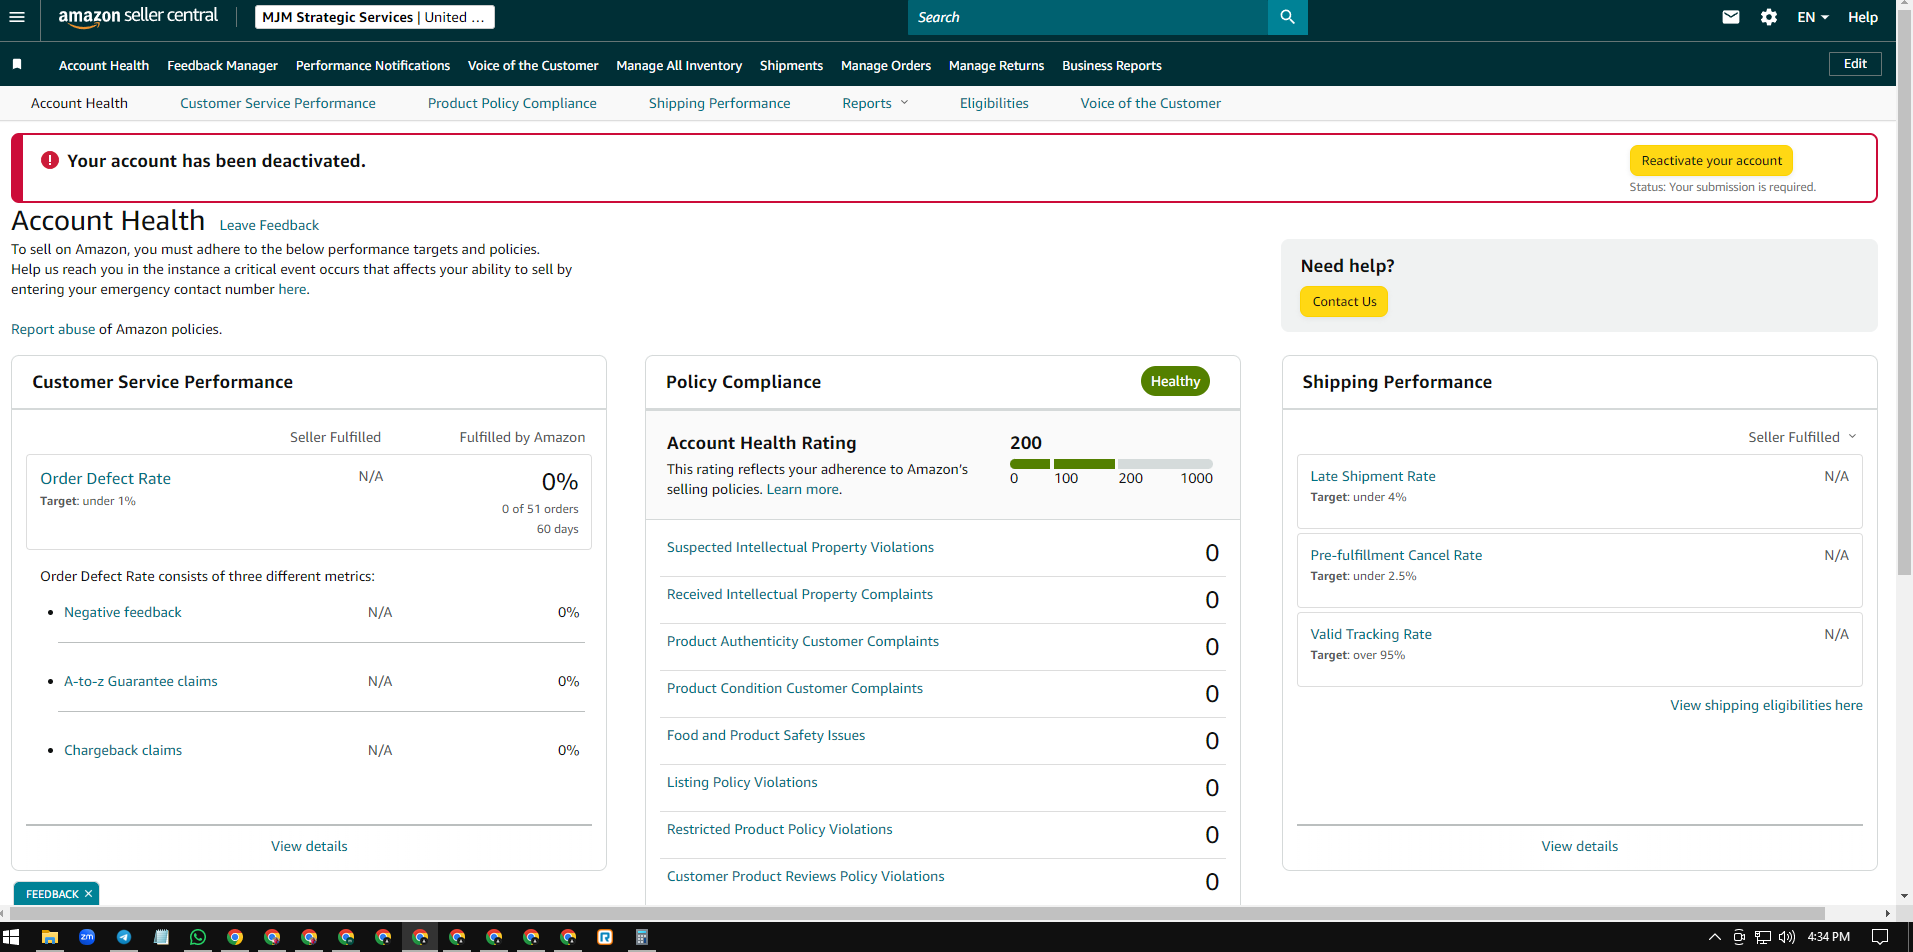The height and width of the screenshot is (952, 1913).
Task: Click into the Search input field
Action: click(x=1087, y=17)
